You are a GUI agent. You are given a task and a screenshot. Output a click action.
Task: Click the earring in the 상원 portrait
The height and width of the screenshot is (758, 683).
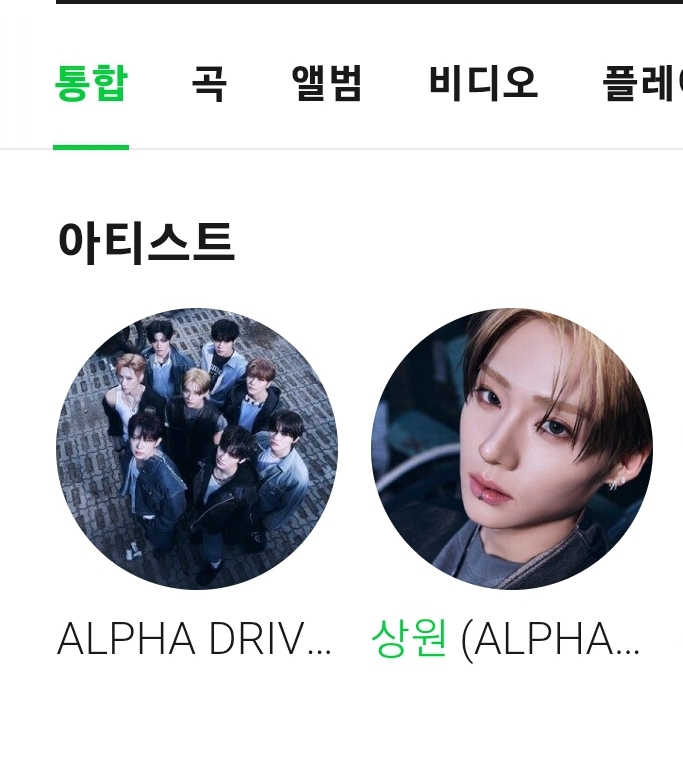[616, 483]
